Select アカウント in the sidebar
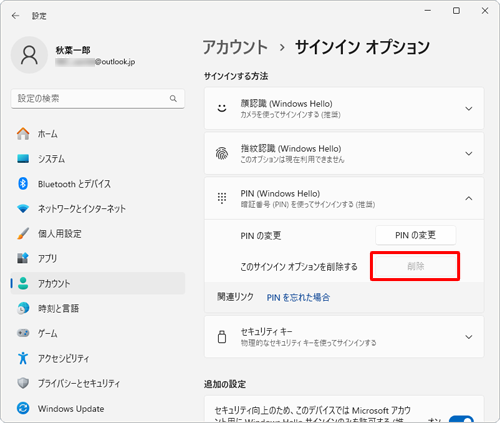 point(98,283)
